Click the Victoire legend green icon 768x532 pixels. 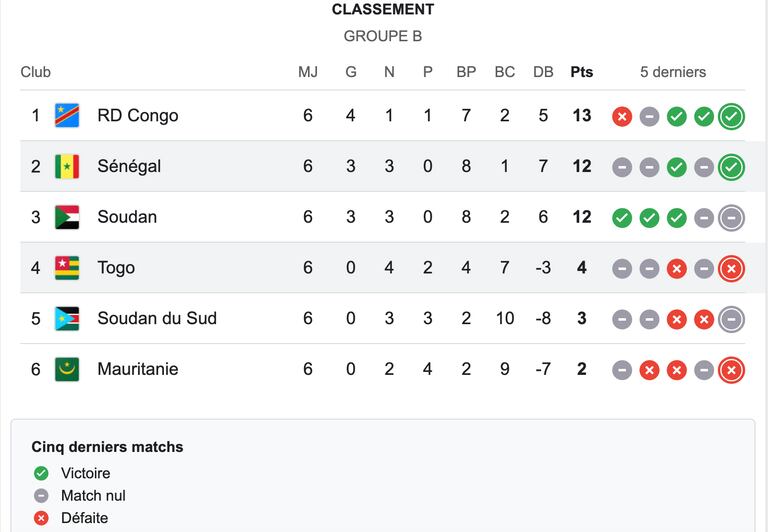[41, 473]
